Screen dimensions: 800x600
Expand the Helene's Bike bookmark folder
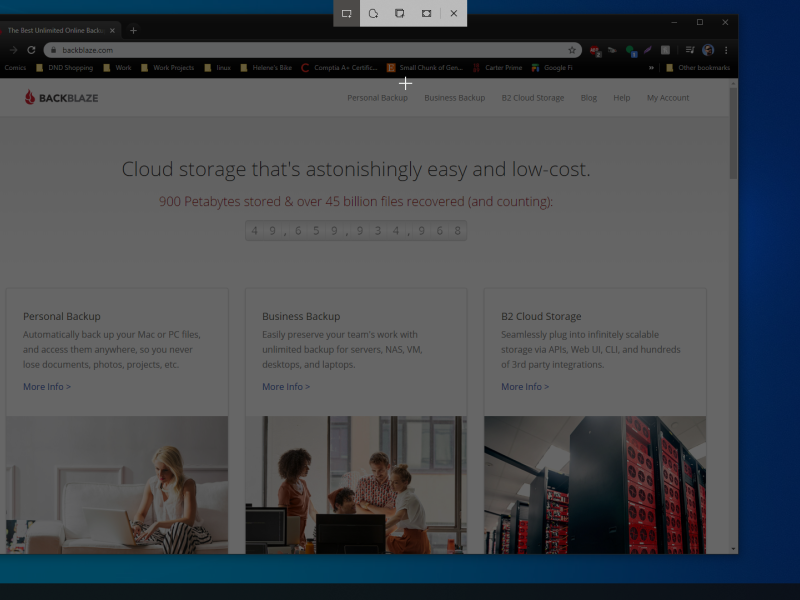tap(266, 68)
